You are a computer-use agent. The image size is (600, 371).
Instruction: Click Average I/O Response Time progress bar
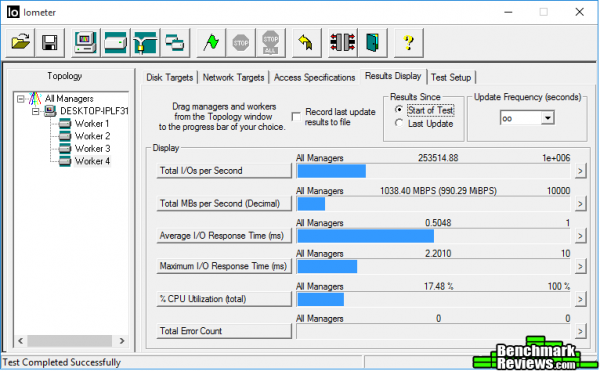433,236
